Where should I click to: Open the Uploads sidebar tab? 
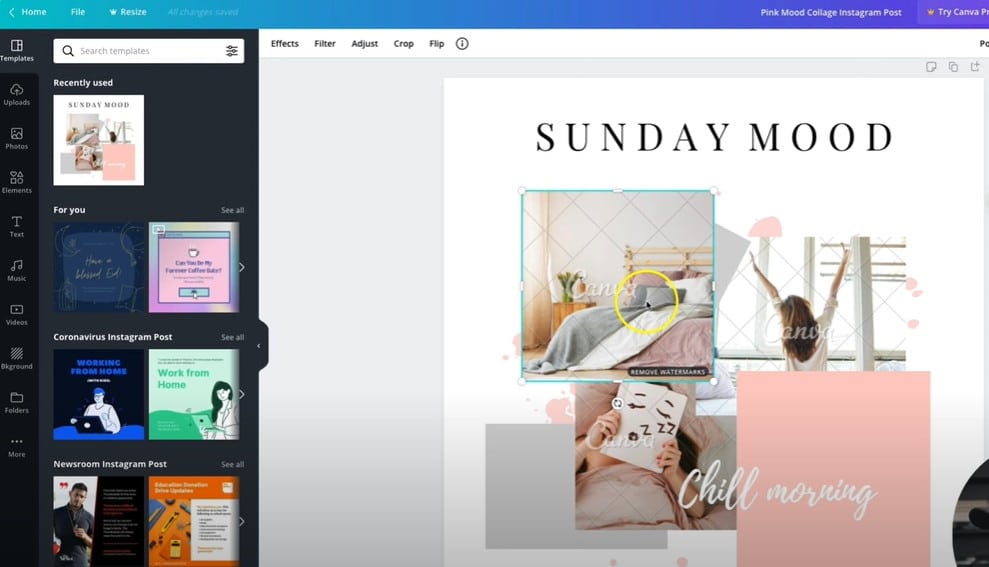tap(17, 95)
